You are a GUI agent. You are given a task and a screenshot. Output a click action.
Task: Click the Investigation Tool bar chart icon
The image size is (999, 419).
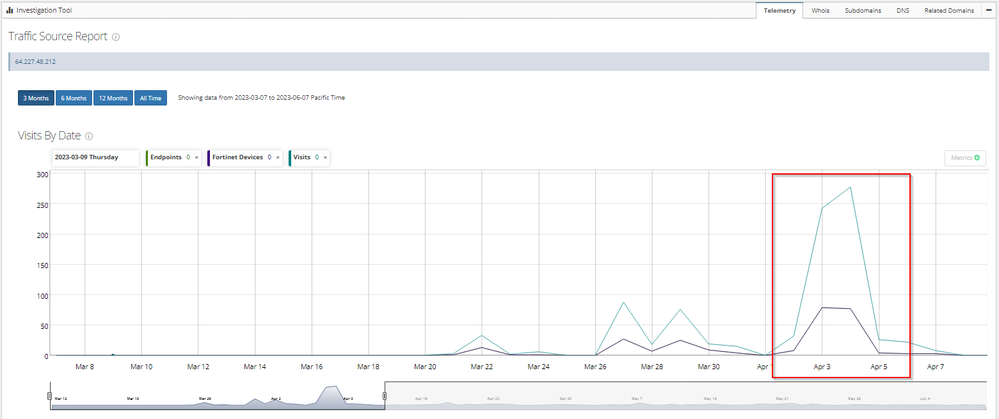[x=9, y=9]
